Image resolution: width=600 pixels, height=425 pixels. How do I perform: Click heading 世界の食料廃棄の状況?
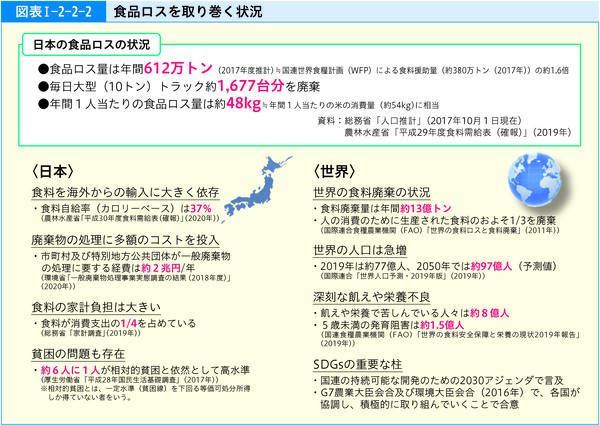[x=372, y=192]
